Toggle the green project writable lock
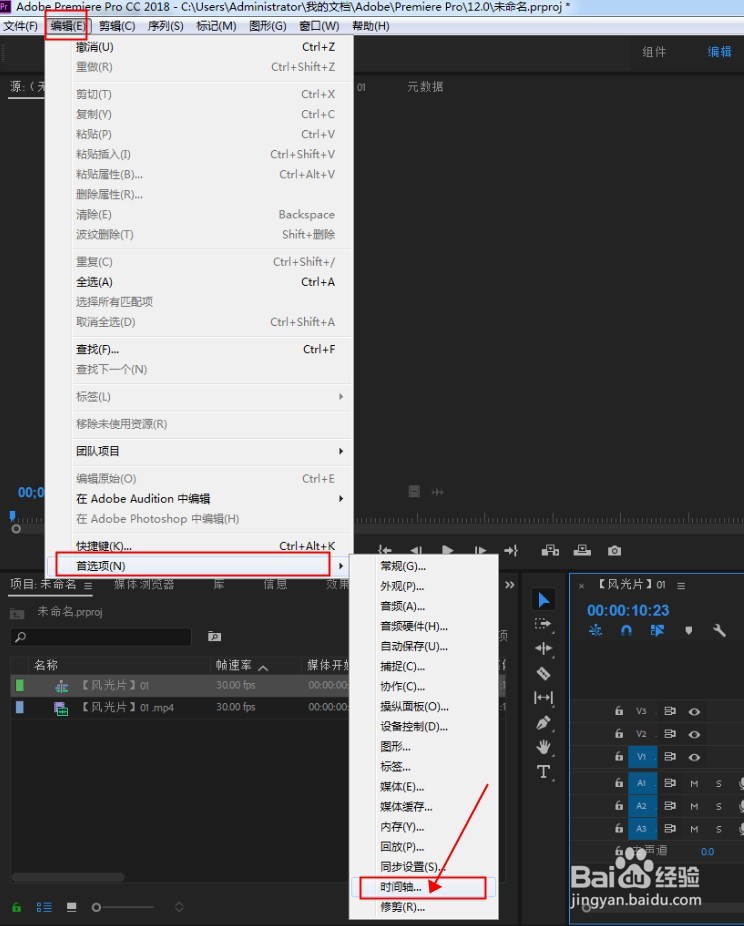This screenshot has height=926, width=744. (17, 907)
